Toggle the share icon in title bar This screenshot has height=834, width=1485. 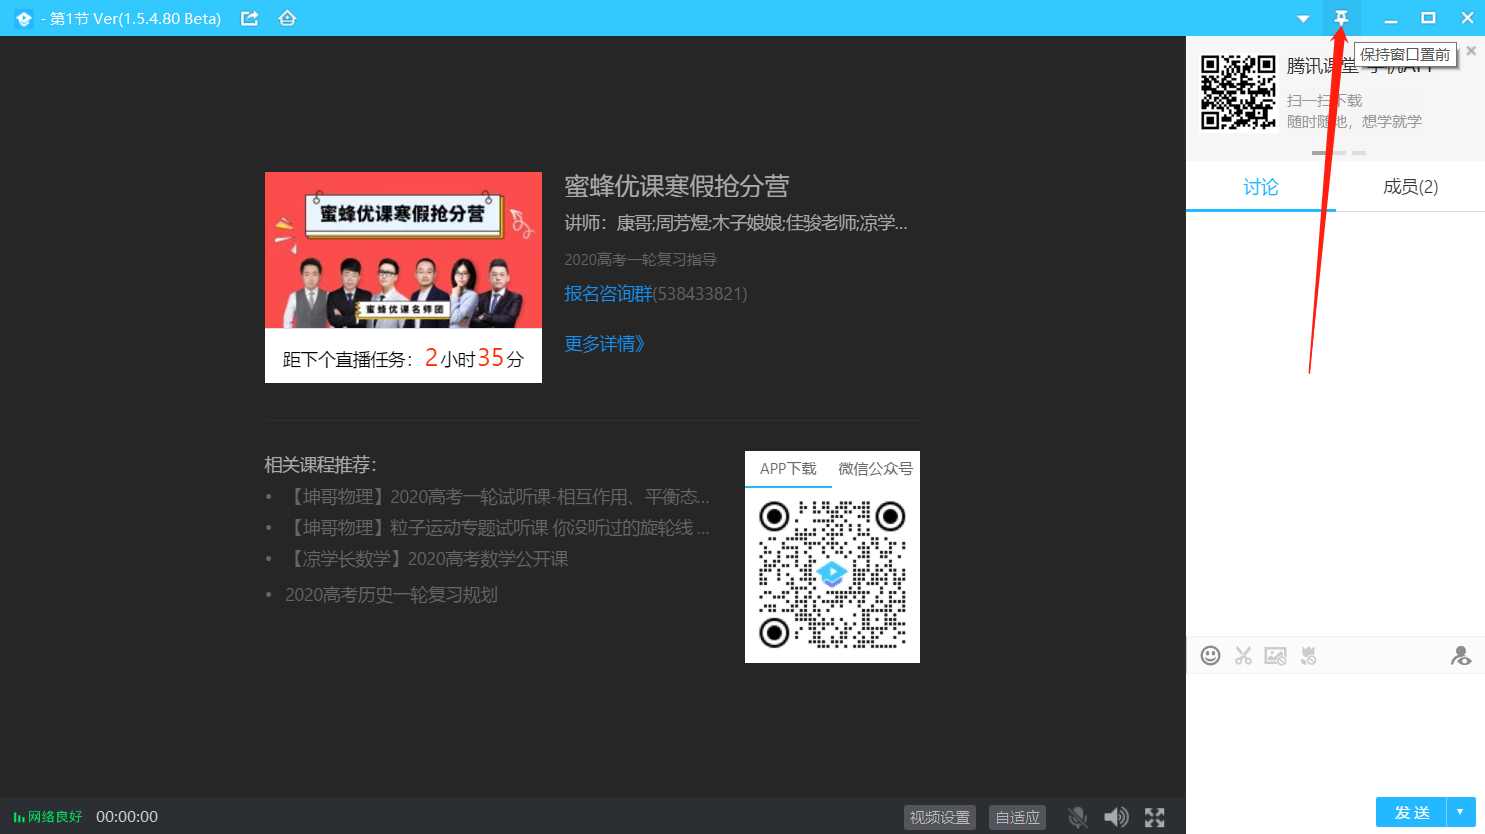tap(249, 17)
